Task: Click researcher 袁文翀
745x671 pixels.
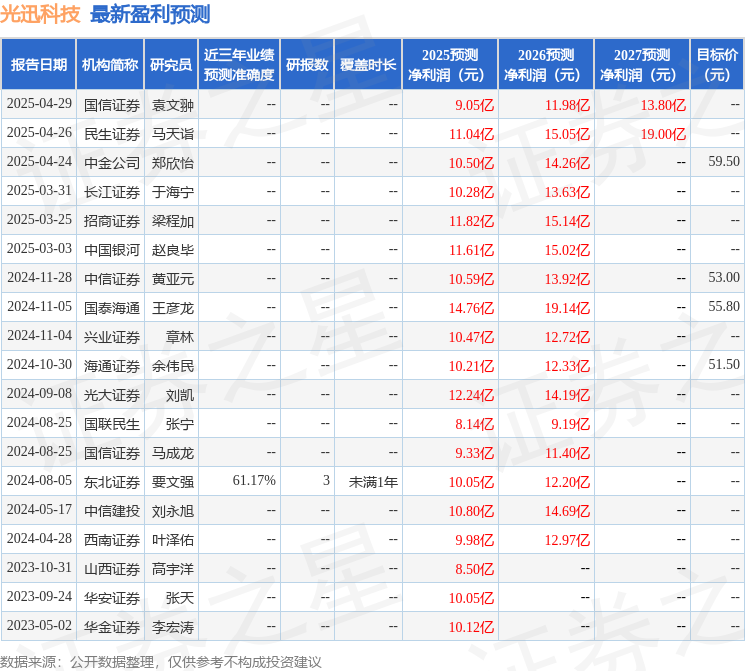Action: 173,105
